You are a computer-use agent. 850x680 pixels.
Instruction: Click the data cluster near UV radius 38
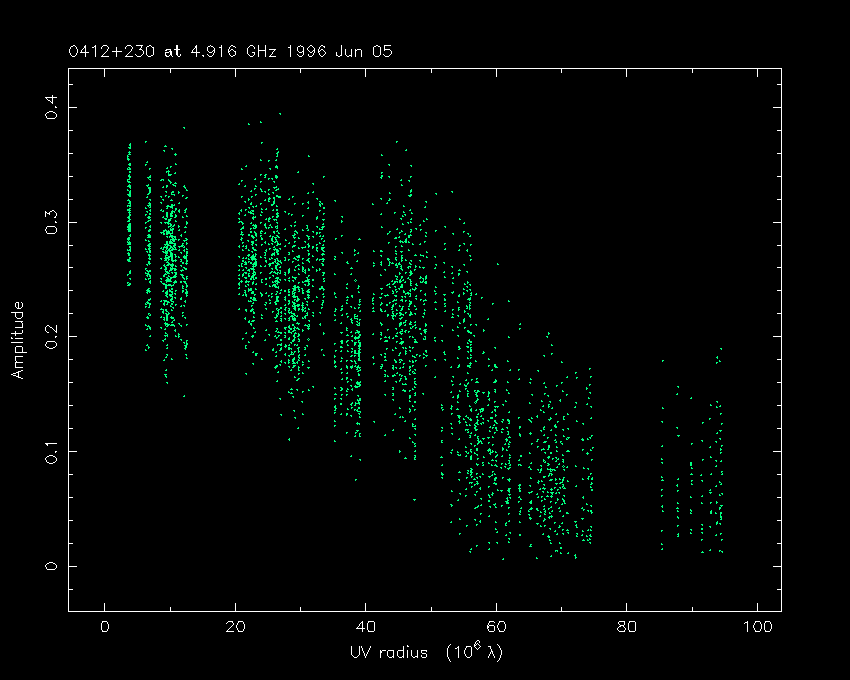354,350
